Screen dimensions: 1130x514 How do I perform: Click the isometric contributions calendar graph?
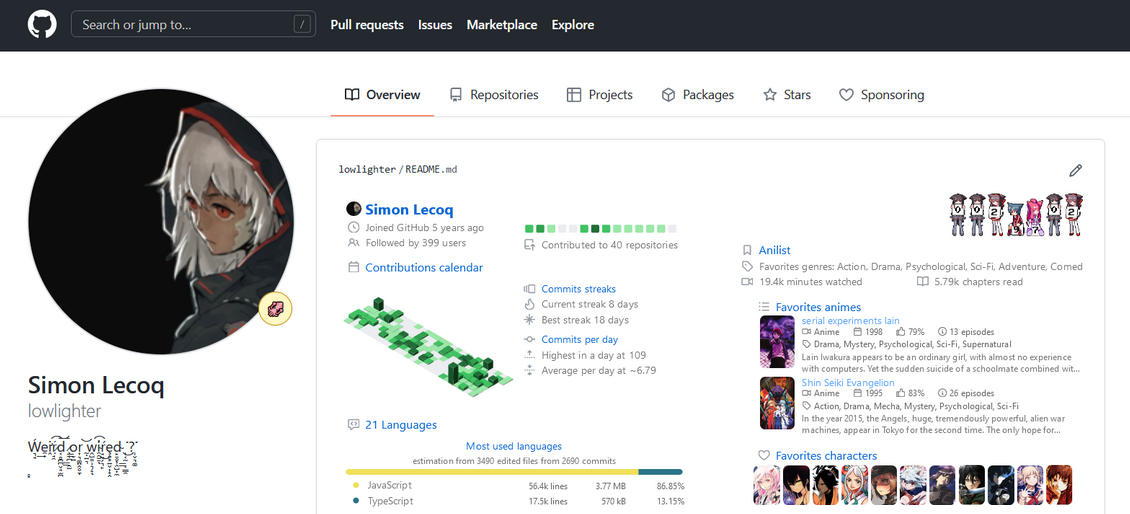pos(428,342)
